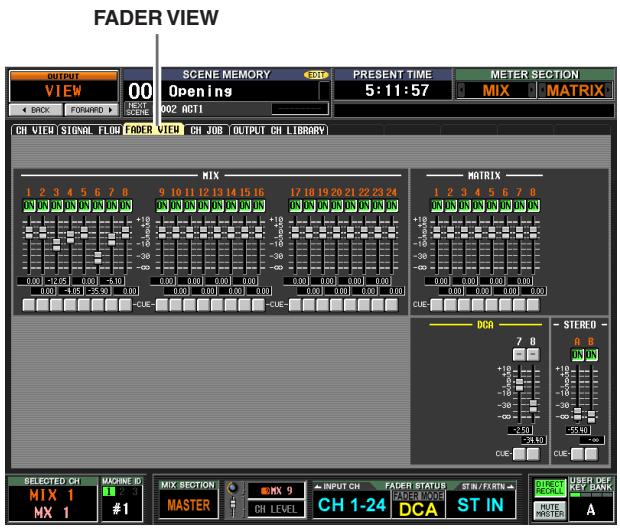This screenshot has height=529, width=620.
Task: Toggle MATRIX 3 ON button
Action: [464, 206]
